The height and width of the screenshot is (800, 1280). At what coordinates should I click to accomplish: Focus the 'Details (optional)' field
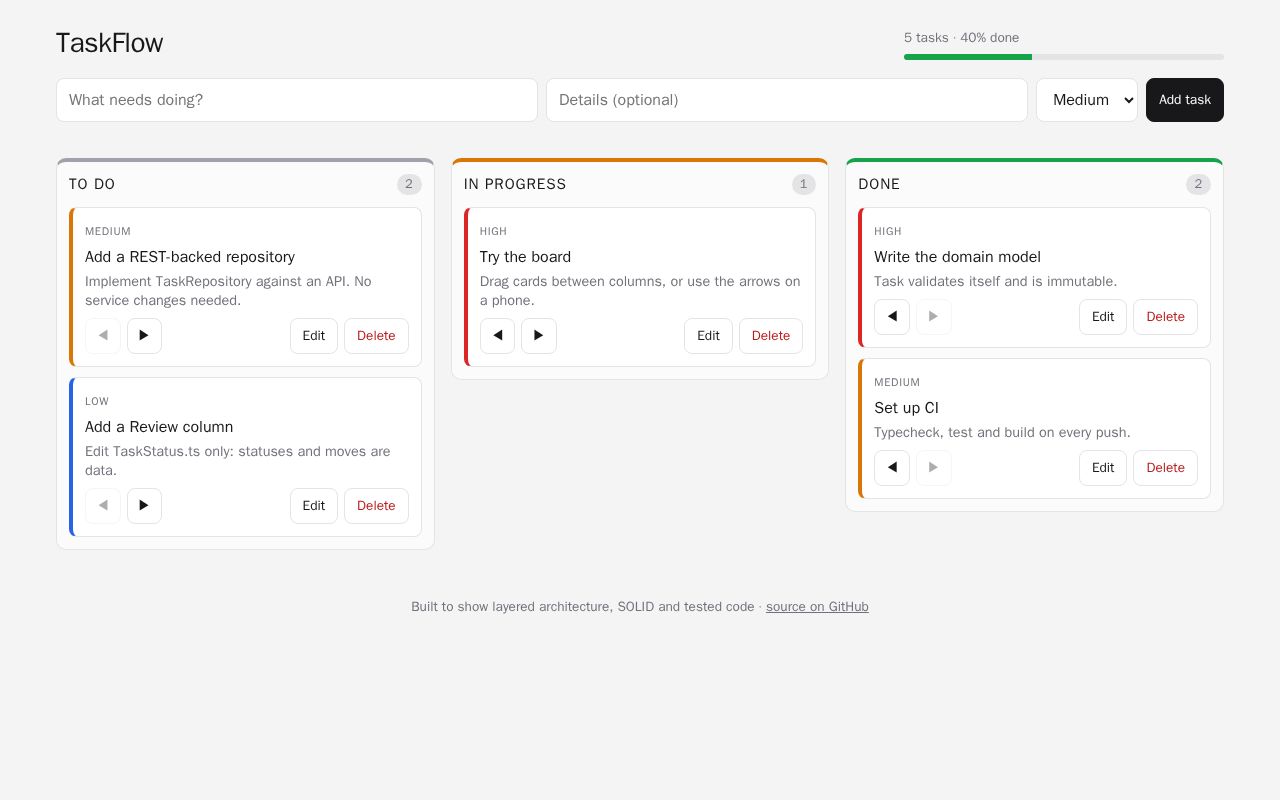[787, 100]
